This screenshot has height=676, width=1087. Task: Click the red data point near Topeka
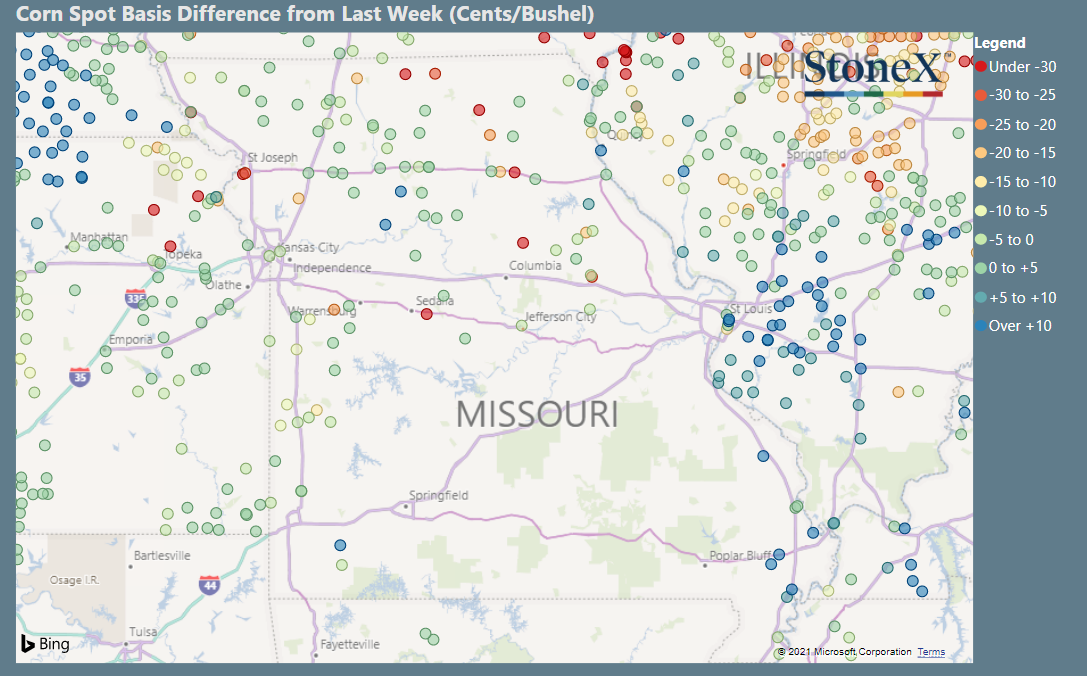pos(171,246)
